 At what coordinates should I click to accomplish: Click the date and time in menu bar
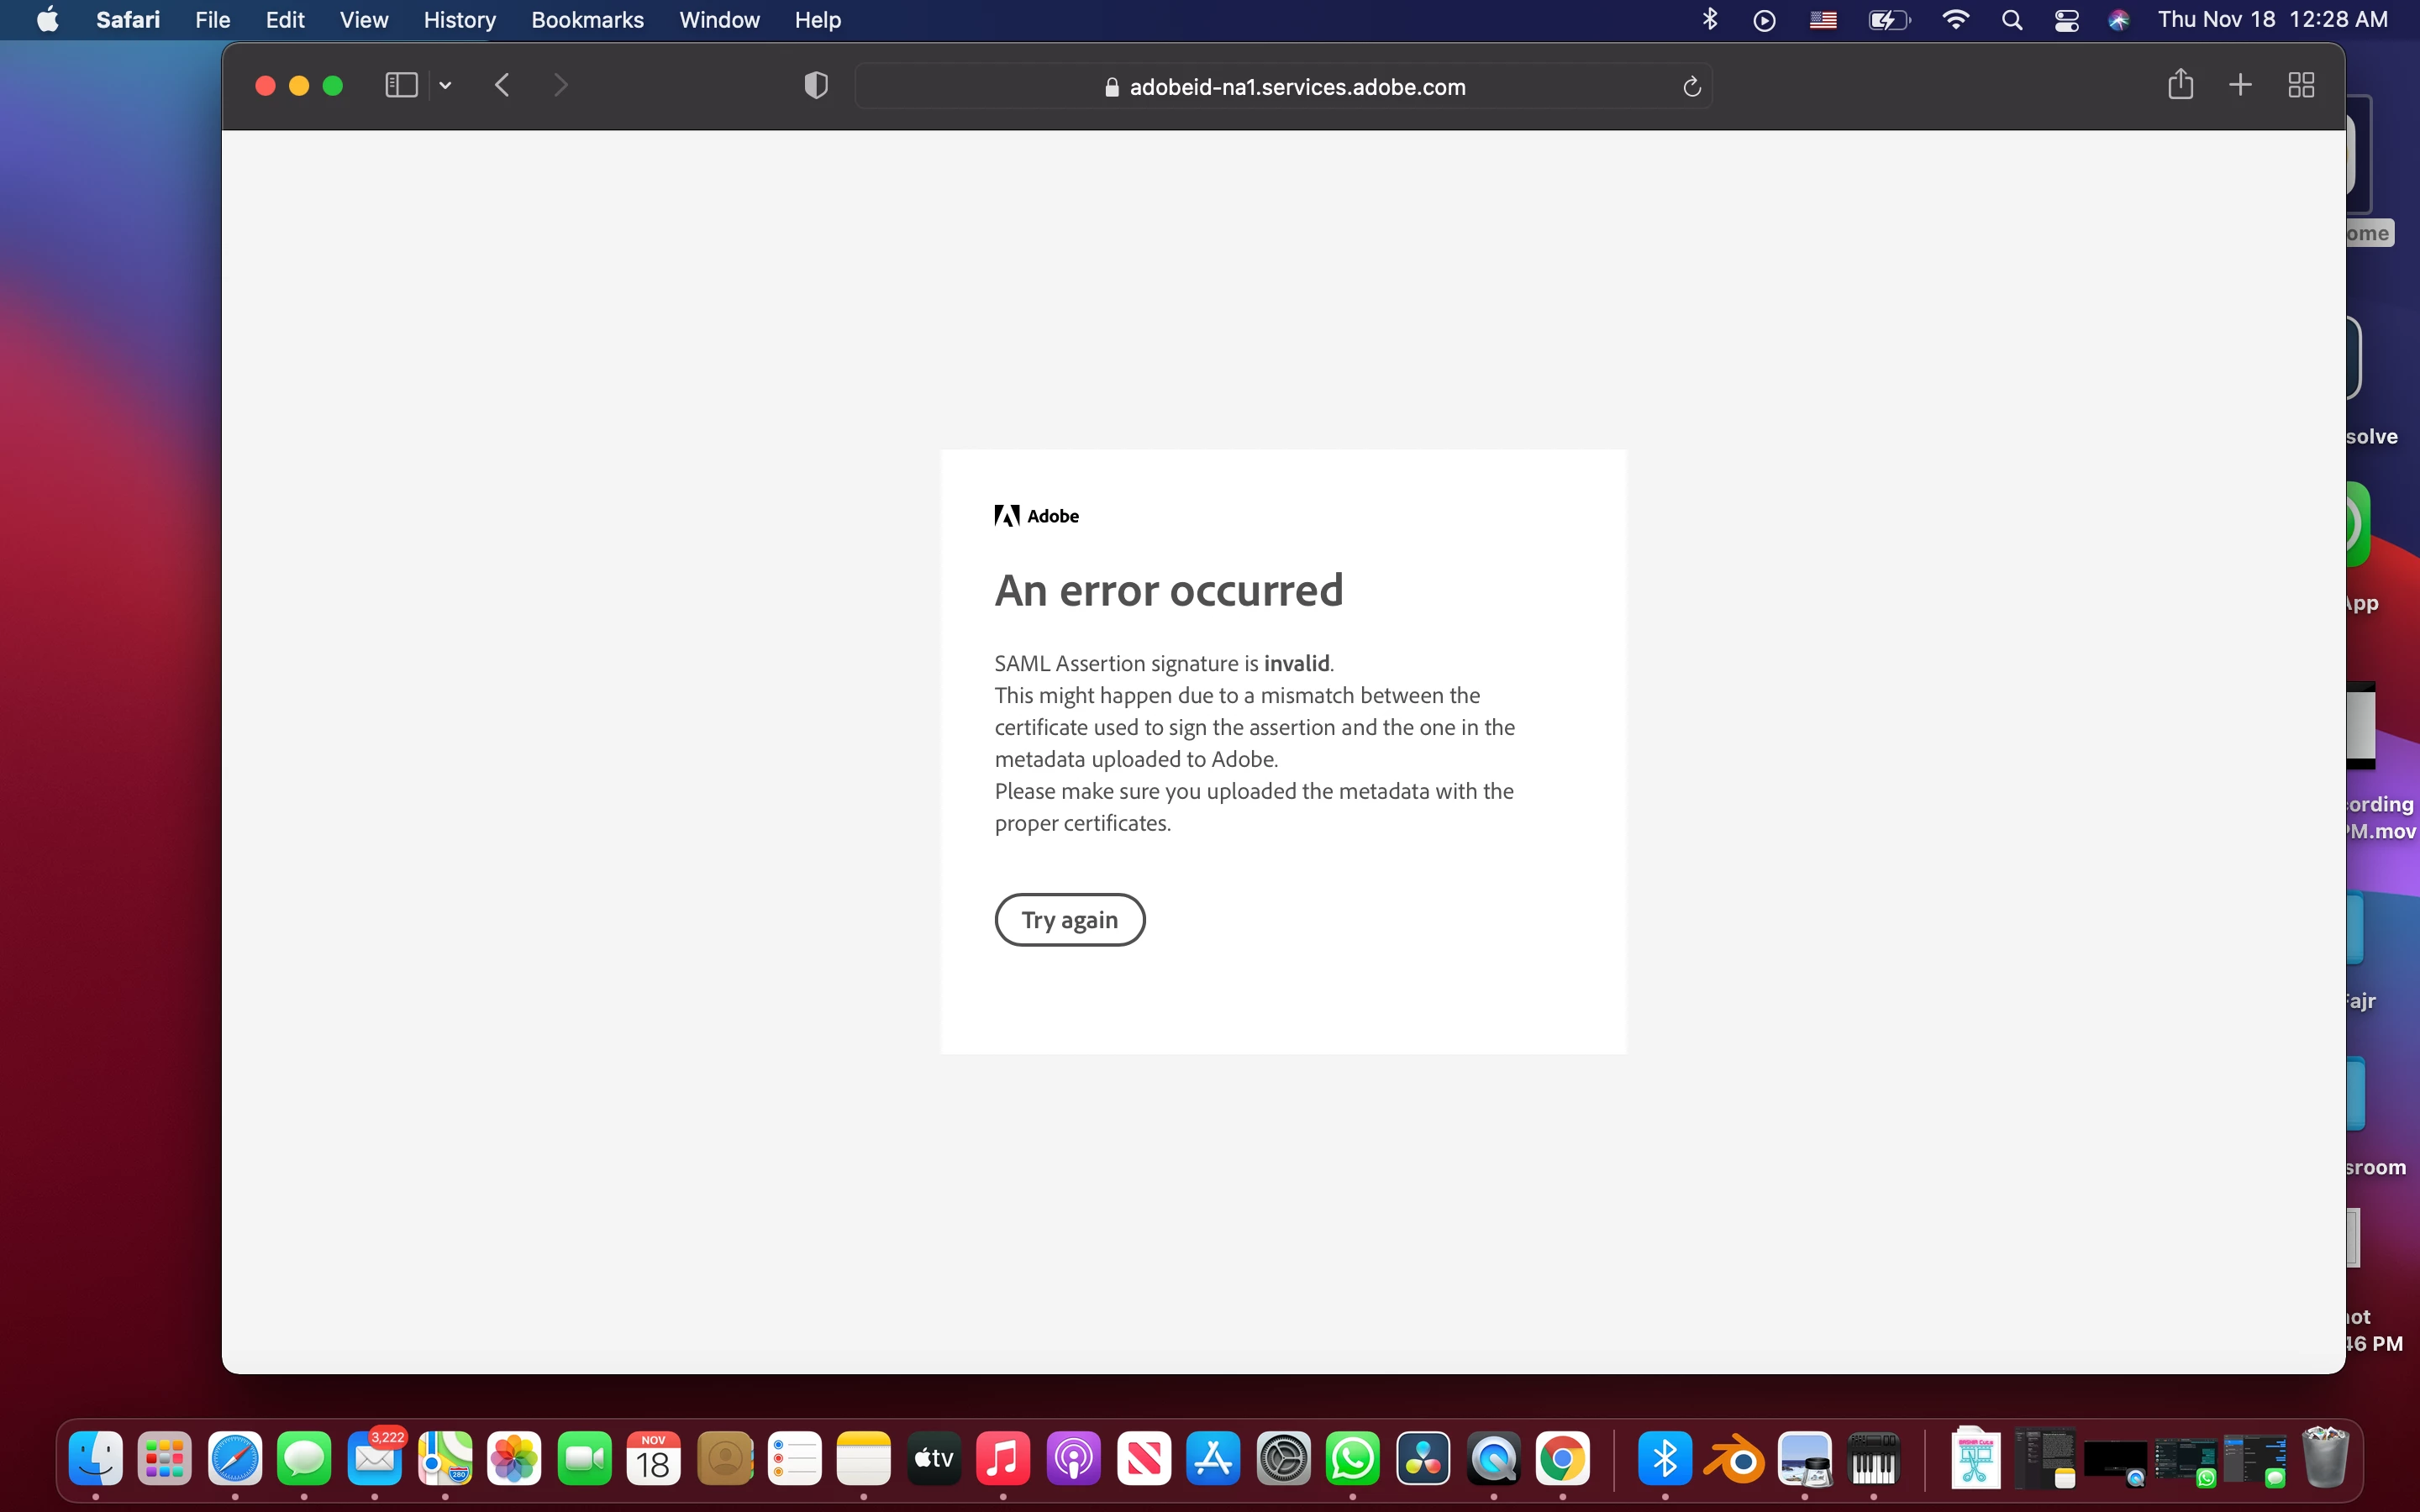tap(2273, 20)
